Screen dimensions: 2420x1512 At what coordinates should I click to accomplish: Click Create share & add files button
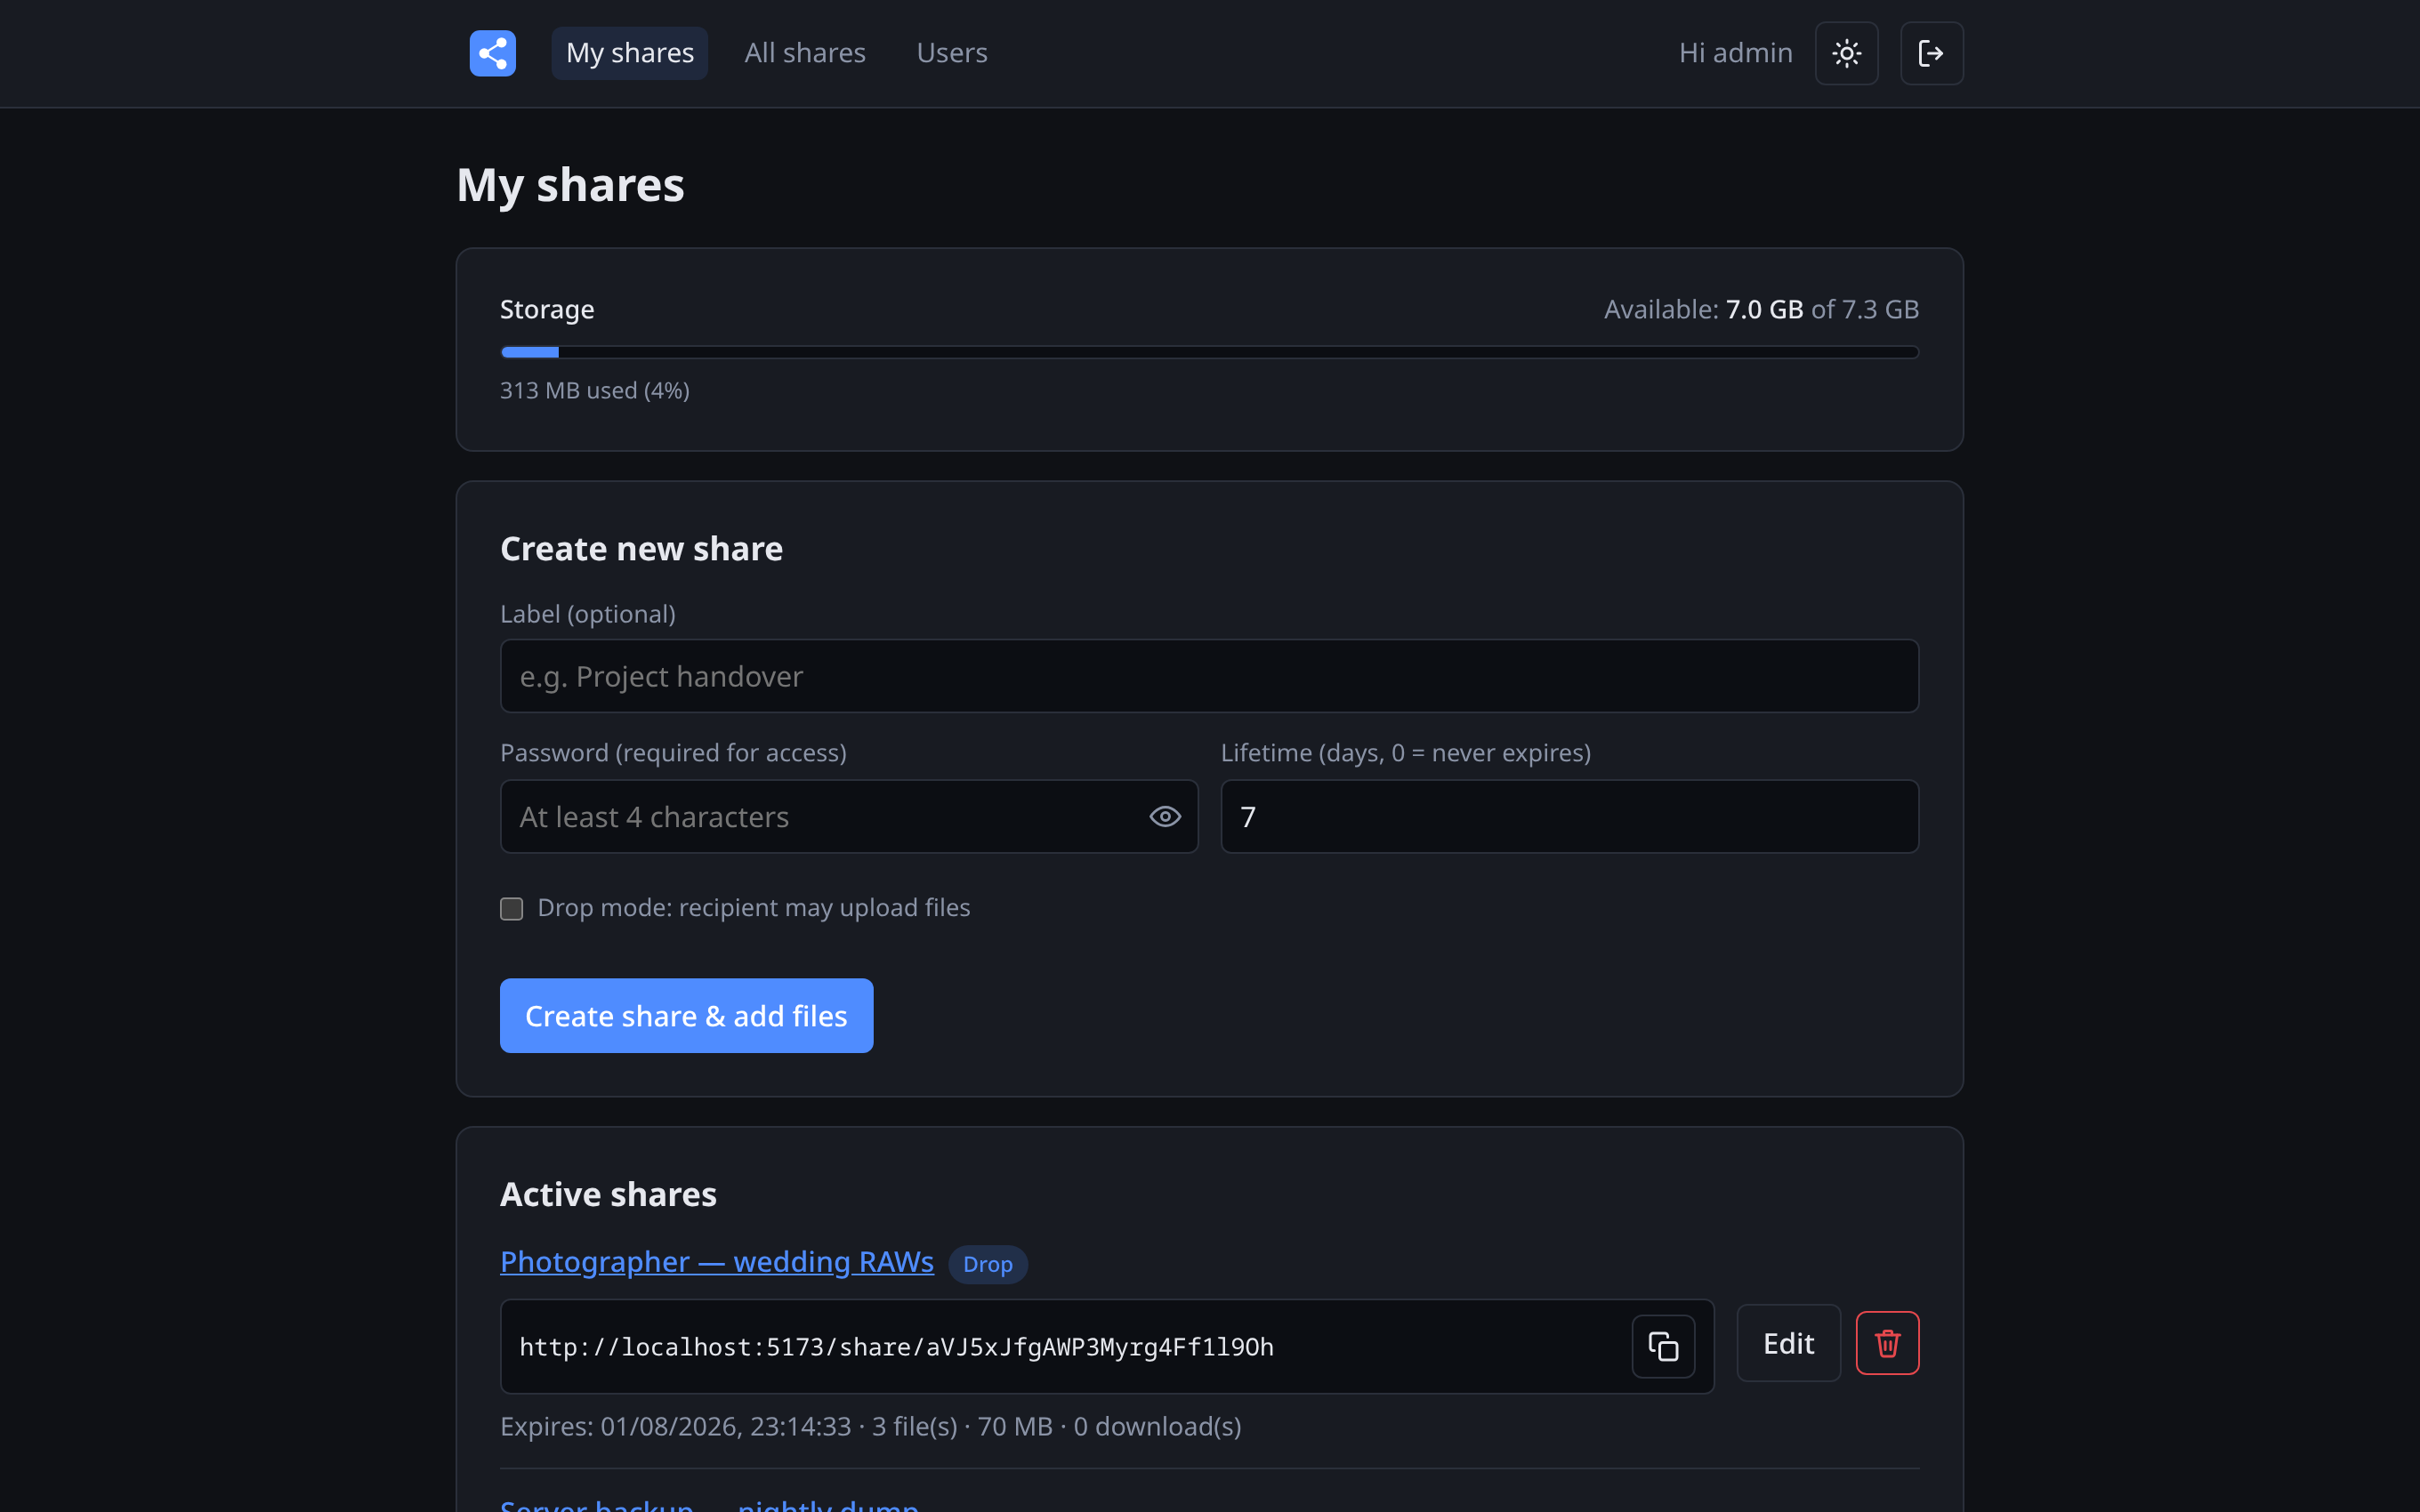[686, 1015]
